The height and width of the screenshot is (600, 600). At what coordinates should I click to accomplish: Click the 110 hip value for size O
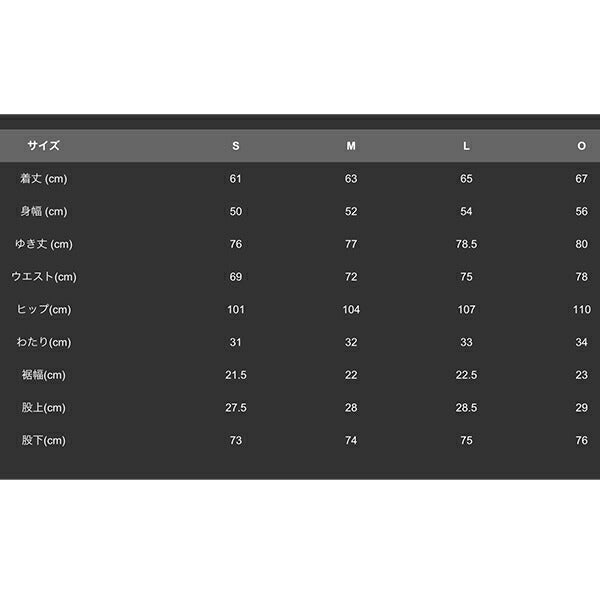tap(582, 310)
